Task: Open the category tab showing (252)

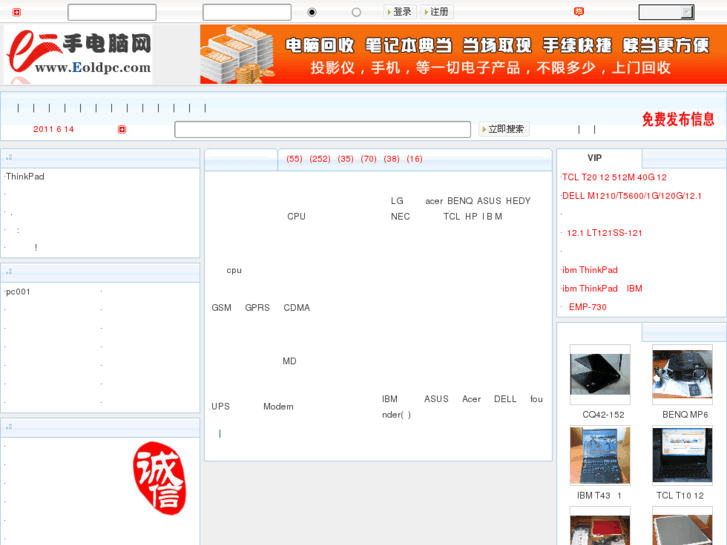Action: click(320, 159)
